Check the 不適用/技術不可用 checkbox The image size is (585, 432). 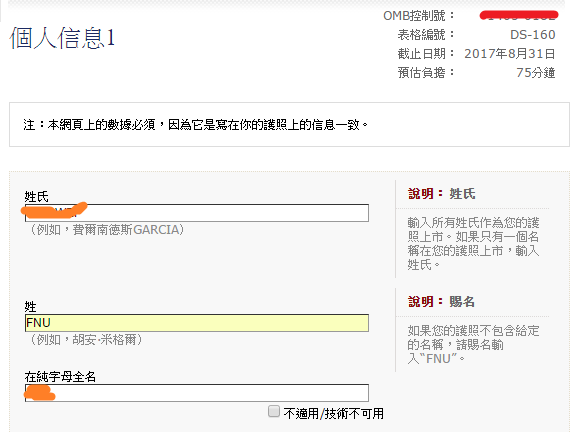274,411
